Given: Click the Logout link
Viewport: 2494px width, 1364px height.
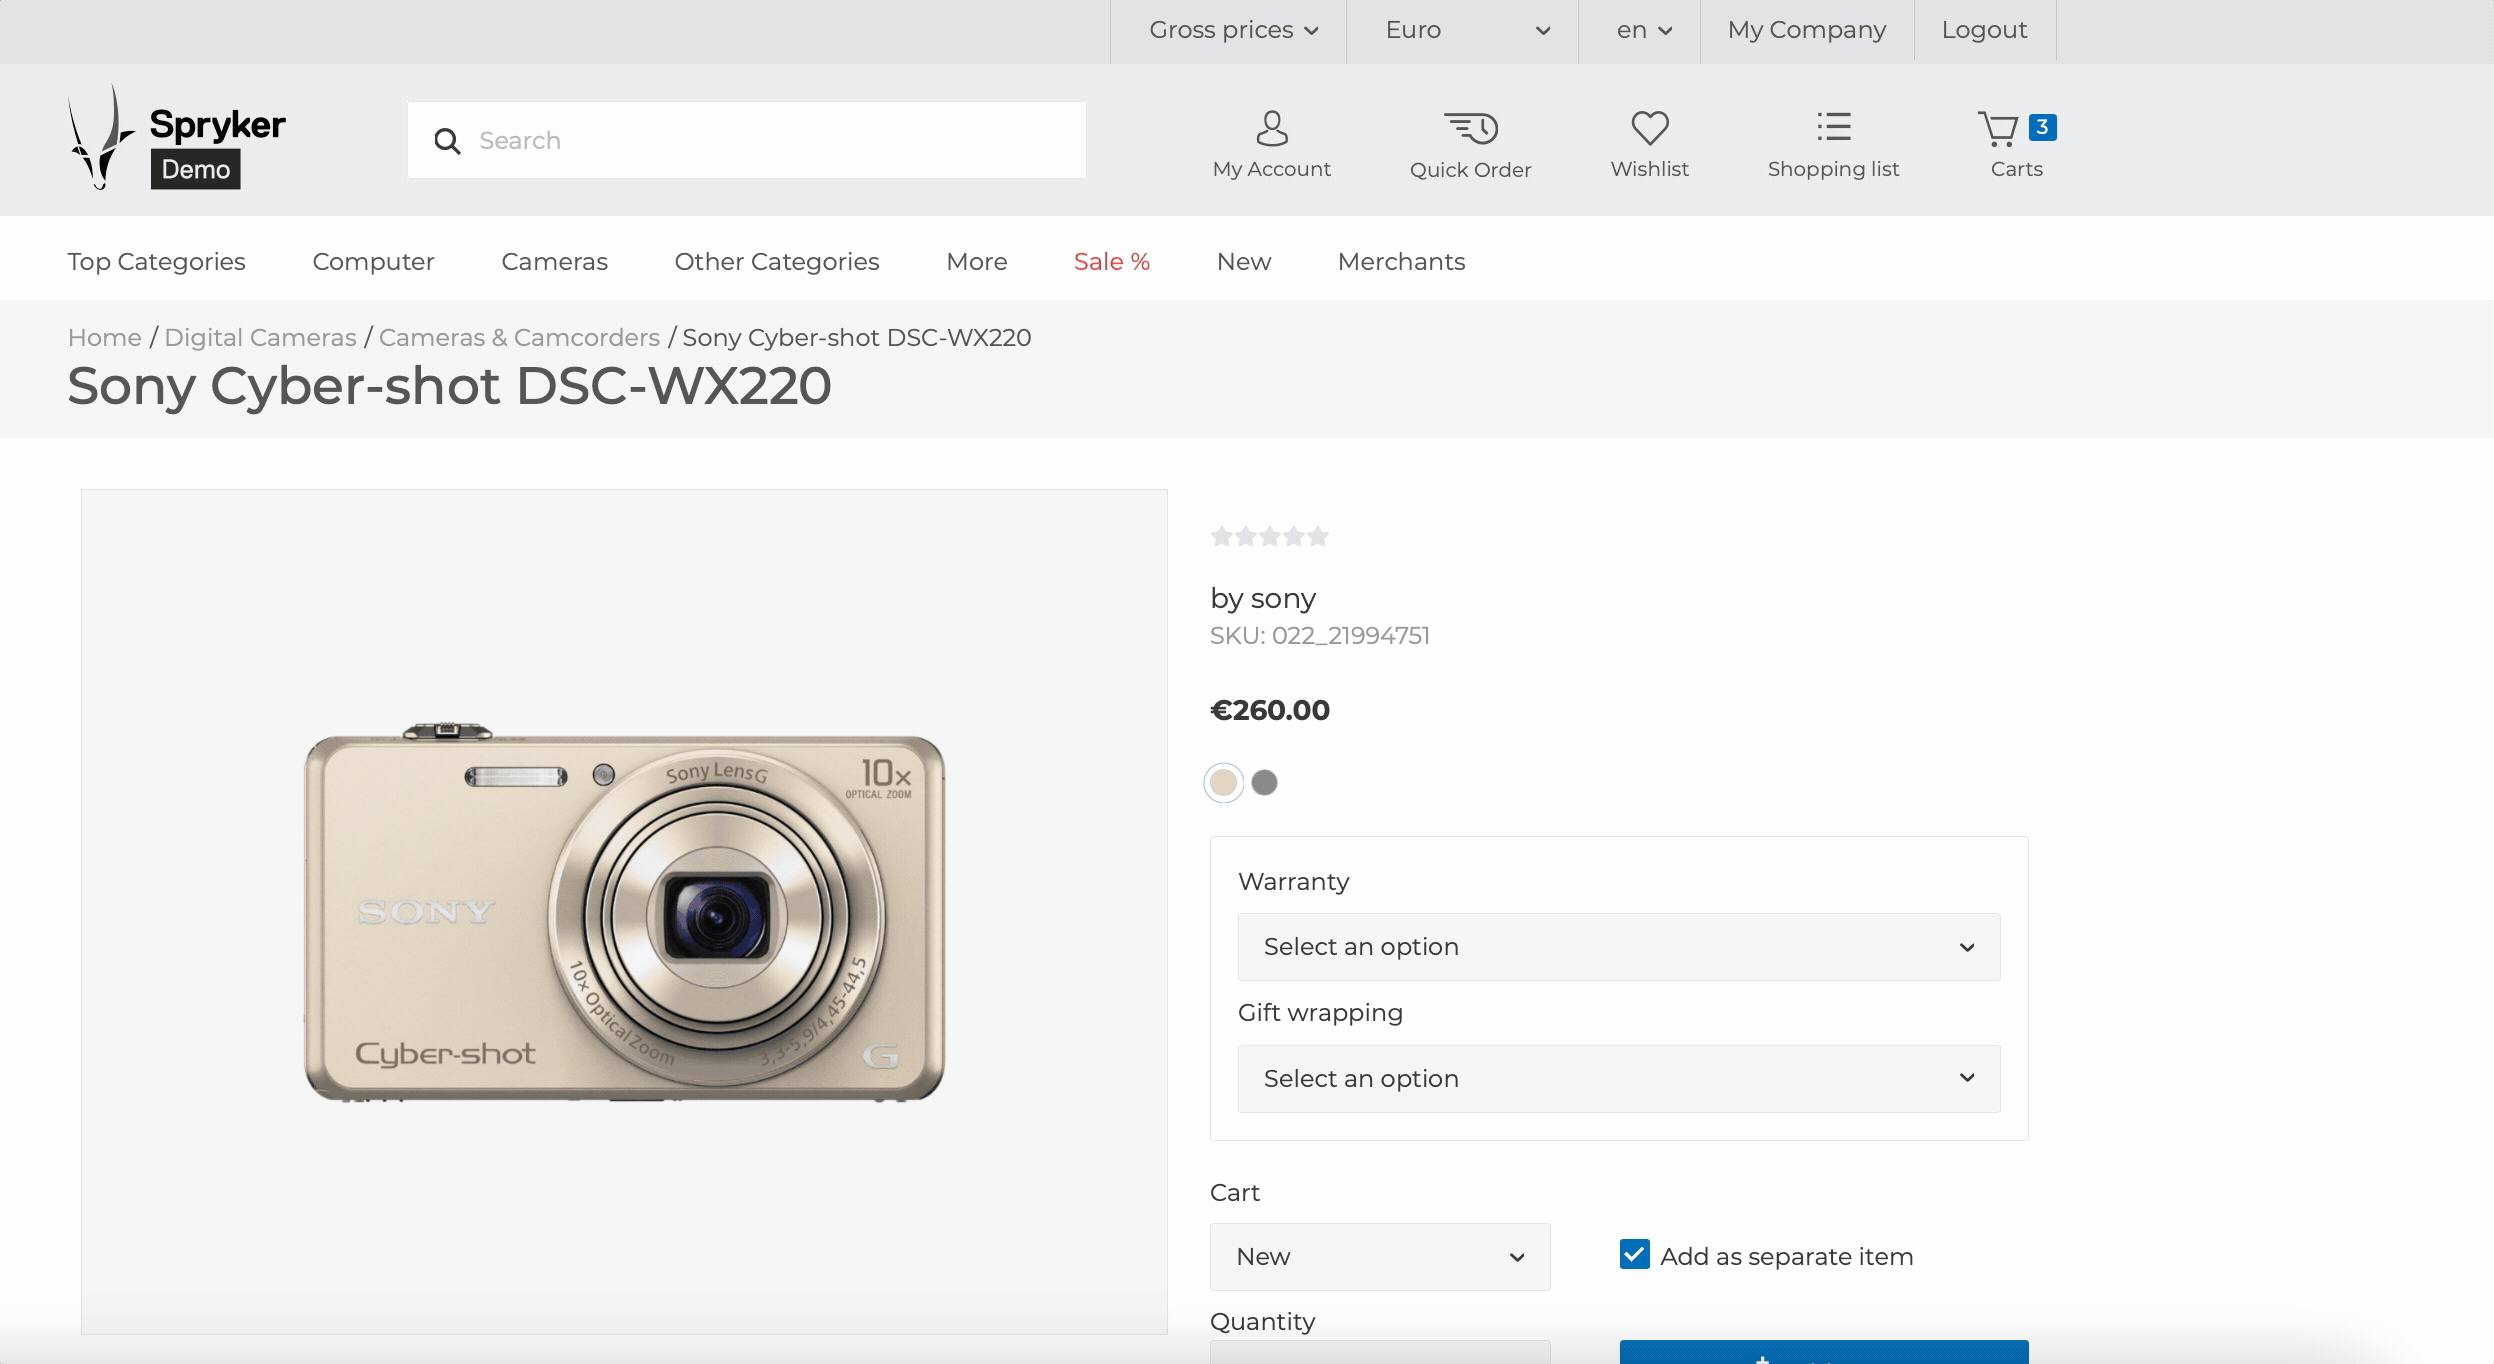Looking at the screenshot, I should [1984, 30].
